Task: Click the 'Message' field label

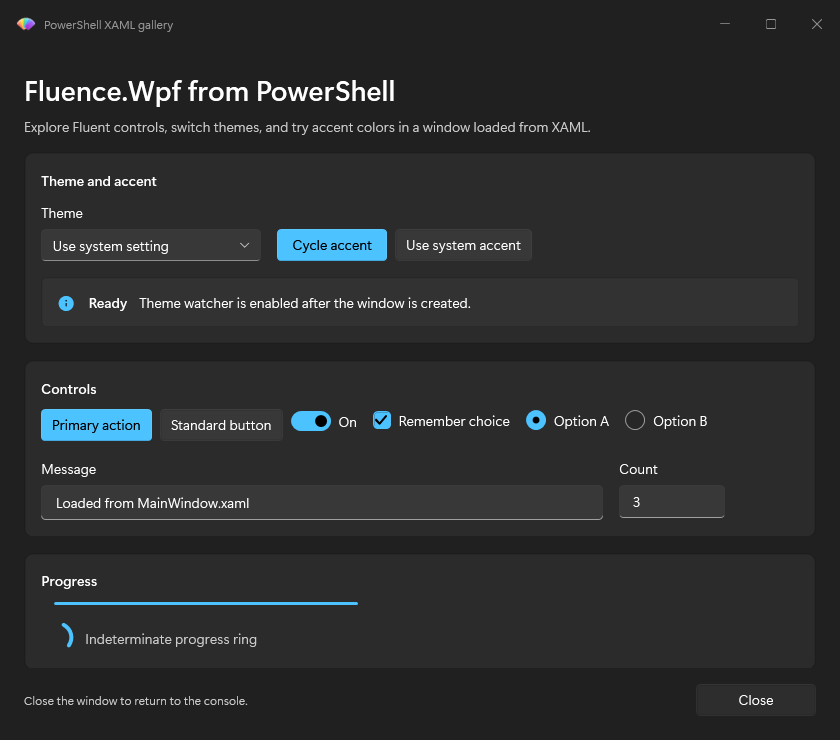Action: [69, 469]
